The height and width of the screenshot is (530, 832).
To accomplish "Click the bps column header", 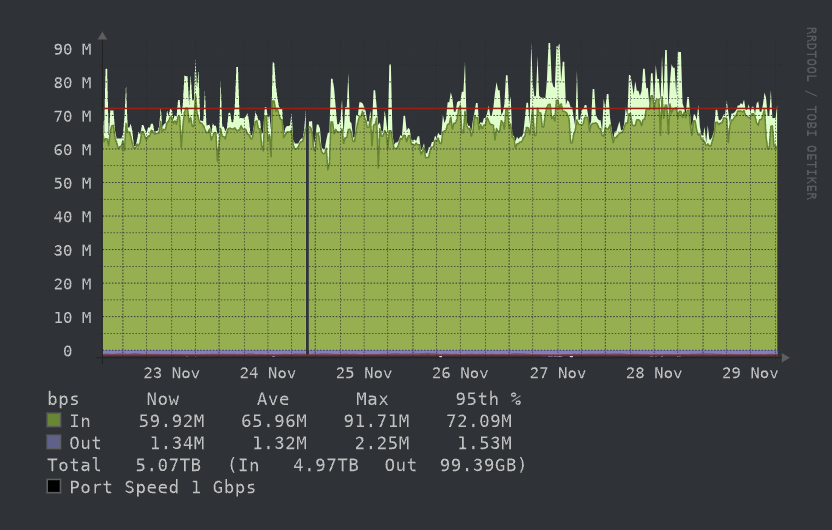I will point(63,399).
